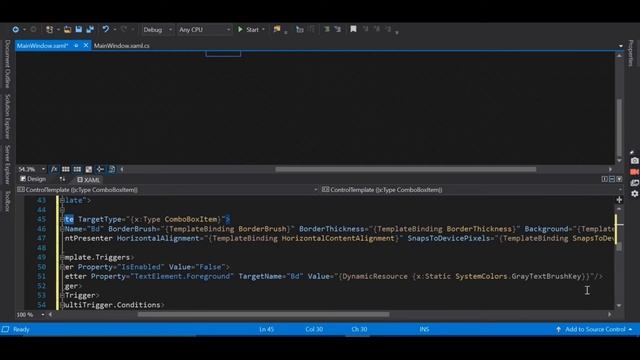Image resolution: width=640 pixels, height=360 pixels.
Task: Toggle the fx effects button in designer
Action: 54,169
